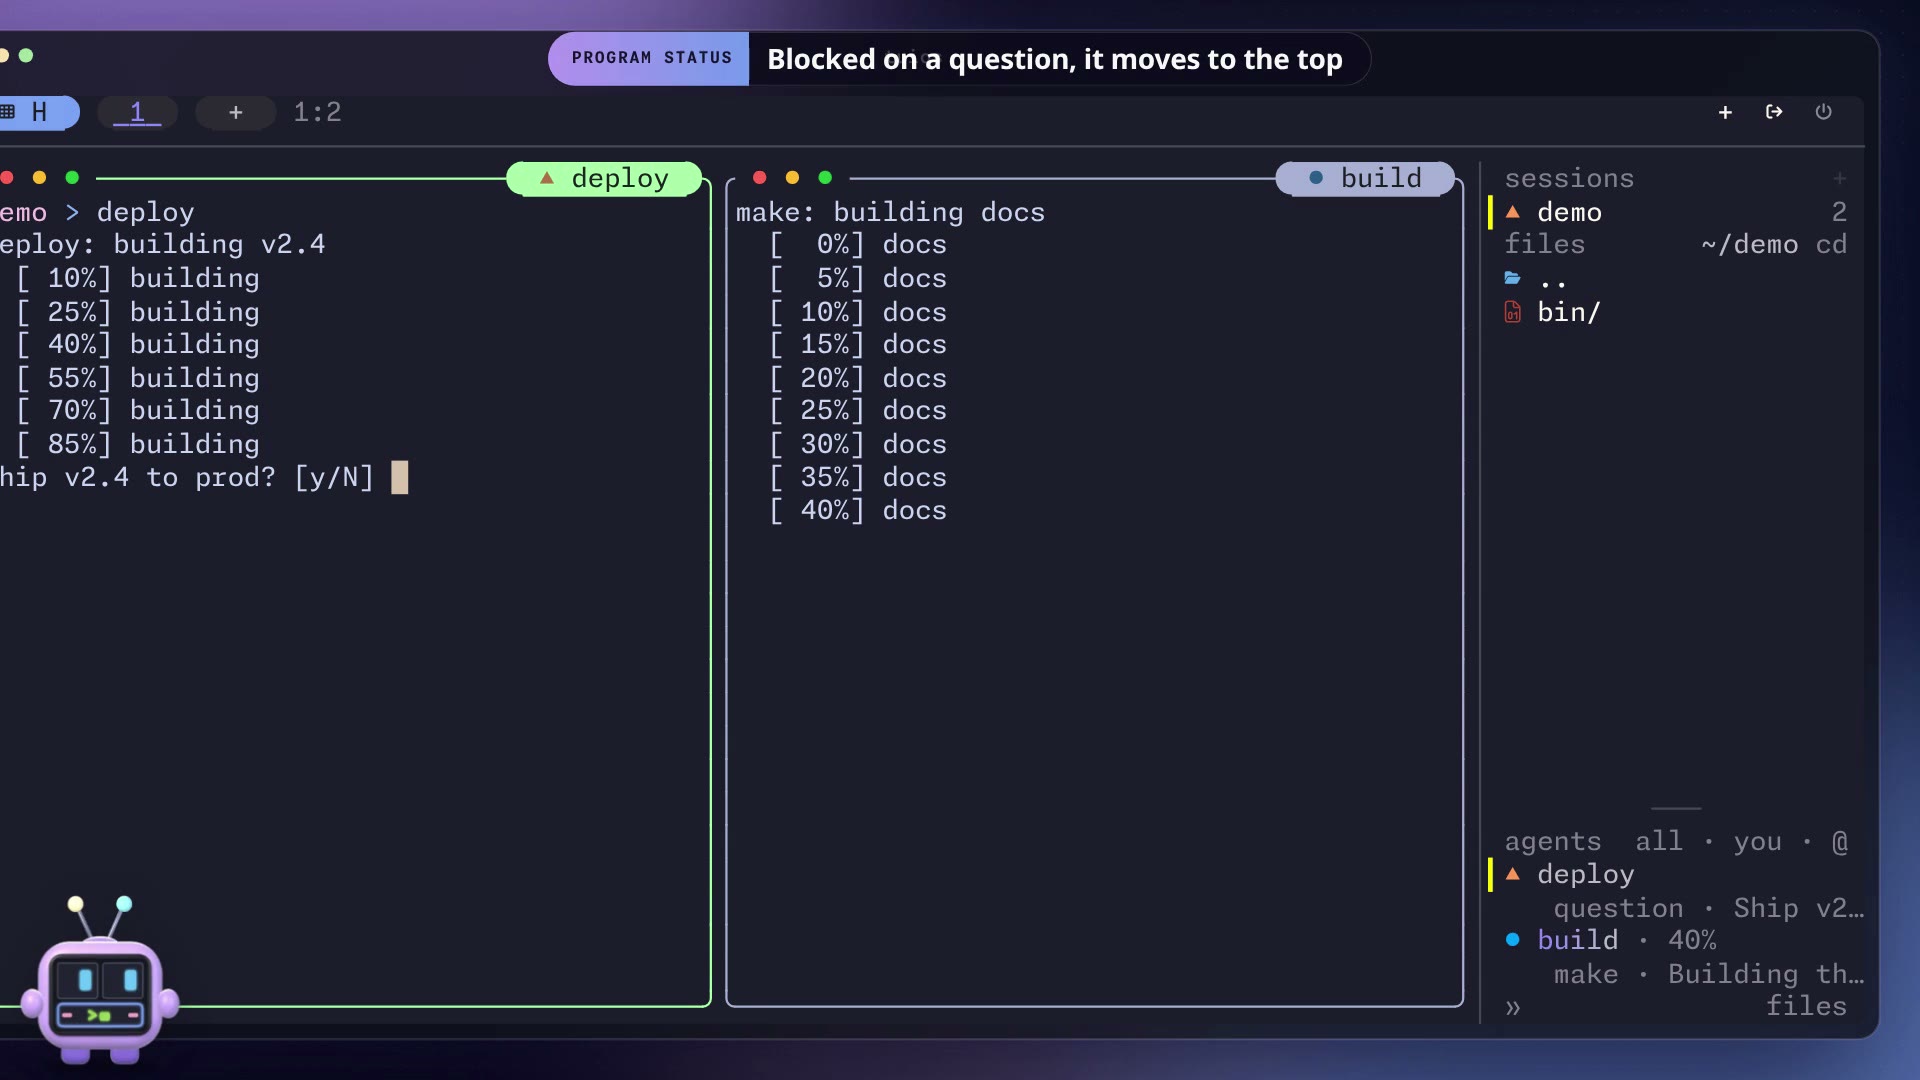Add session with sessions plus icon
The height and width of the screenshot is (1080, 1920).
[x=1839, y=178]
